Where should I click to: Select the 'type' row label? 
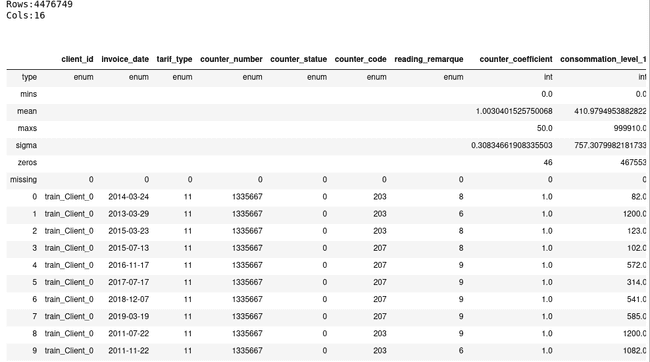coord(29,77)
